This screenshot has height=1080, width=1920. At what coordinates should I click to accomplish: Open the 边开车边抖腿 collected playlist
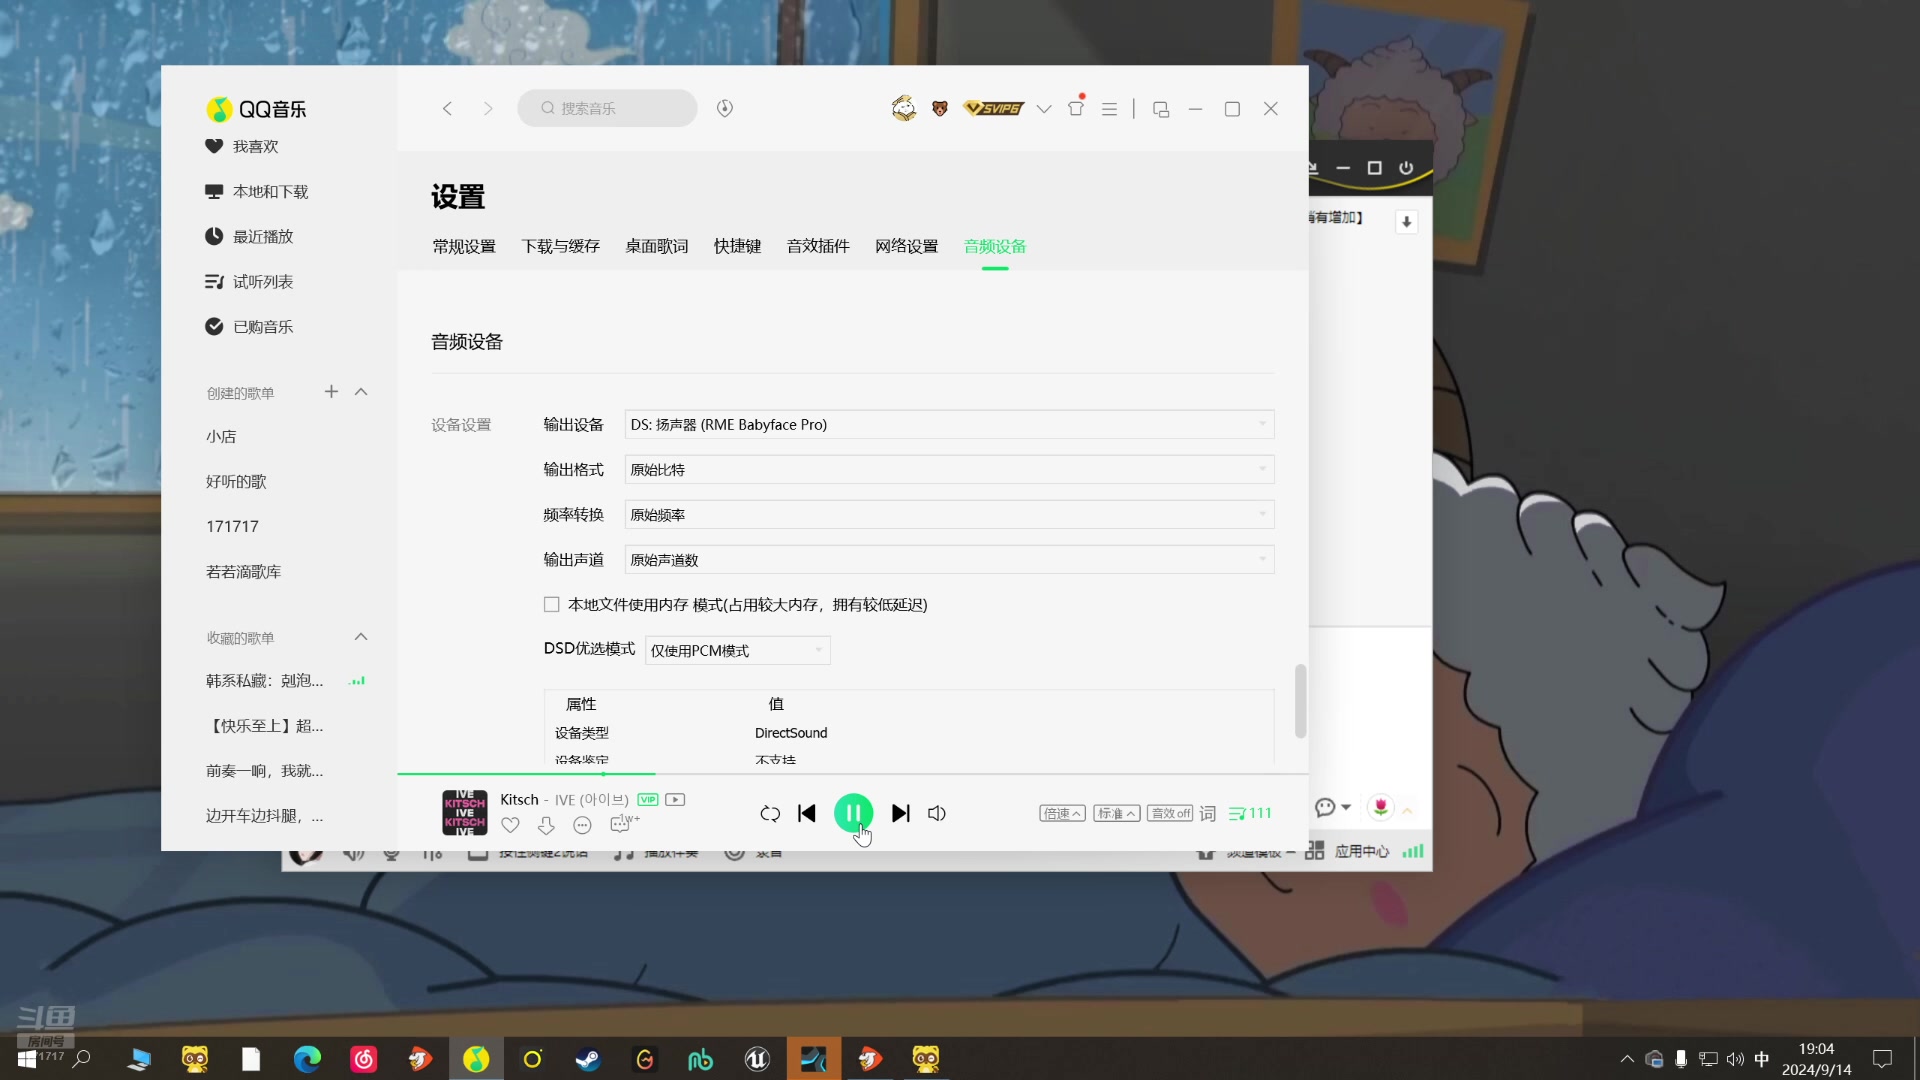pyautogui.click(x=264, y=815)
